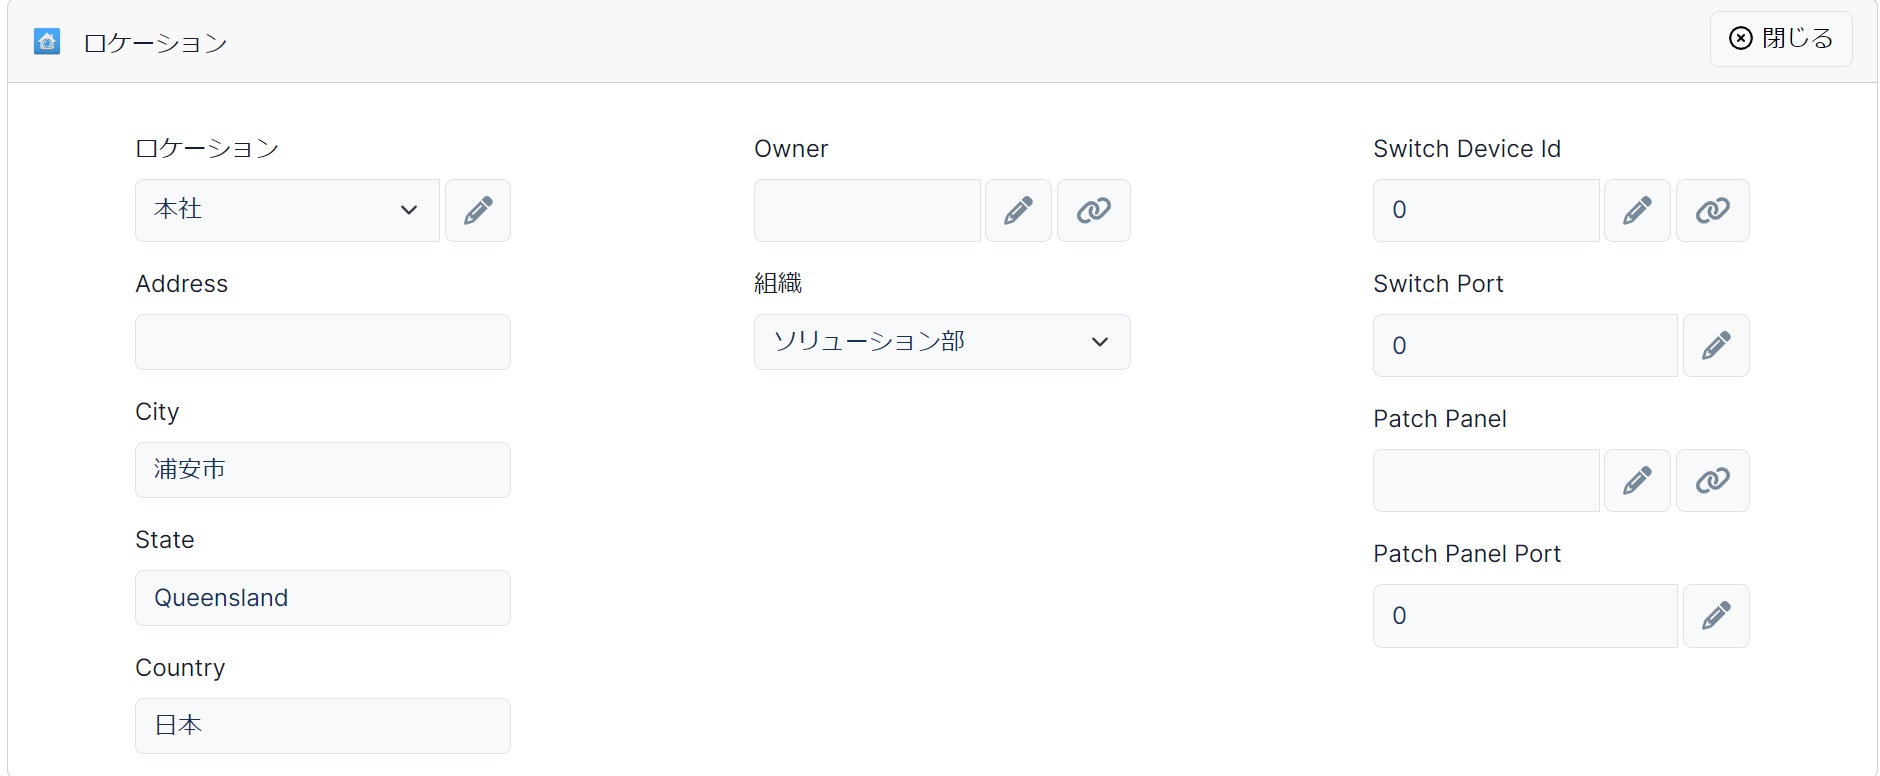Close the panel with 閉じる button
This screenshot has height=776, width=1880.
click(x=1781, y=39)
